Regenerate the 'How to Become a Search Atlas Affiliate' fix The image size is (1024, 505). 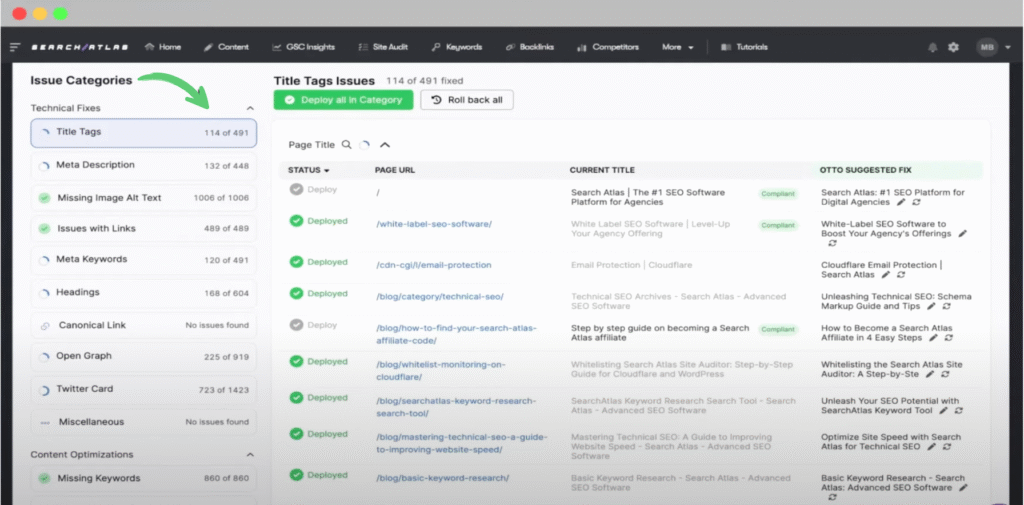click(949, 338)
